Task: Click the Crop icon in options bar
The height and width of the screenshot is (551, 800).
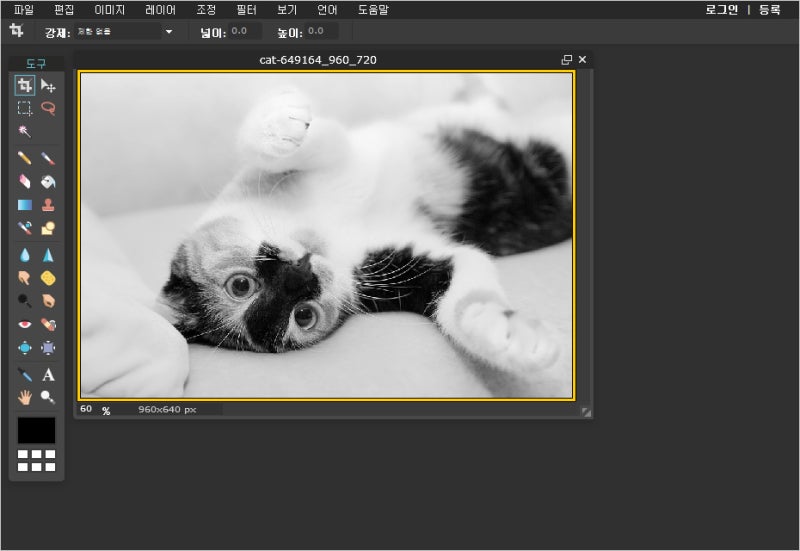Action: pyautogui.click(x=16, y=31)
